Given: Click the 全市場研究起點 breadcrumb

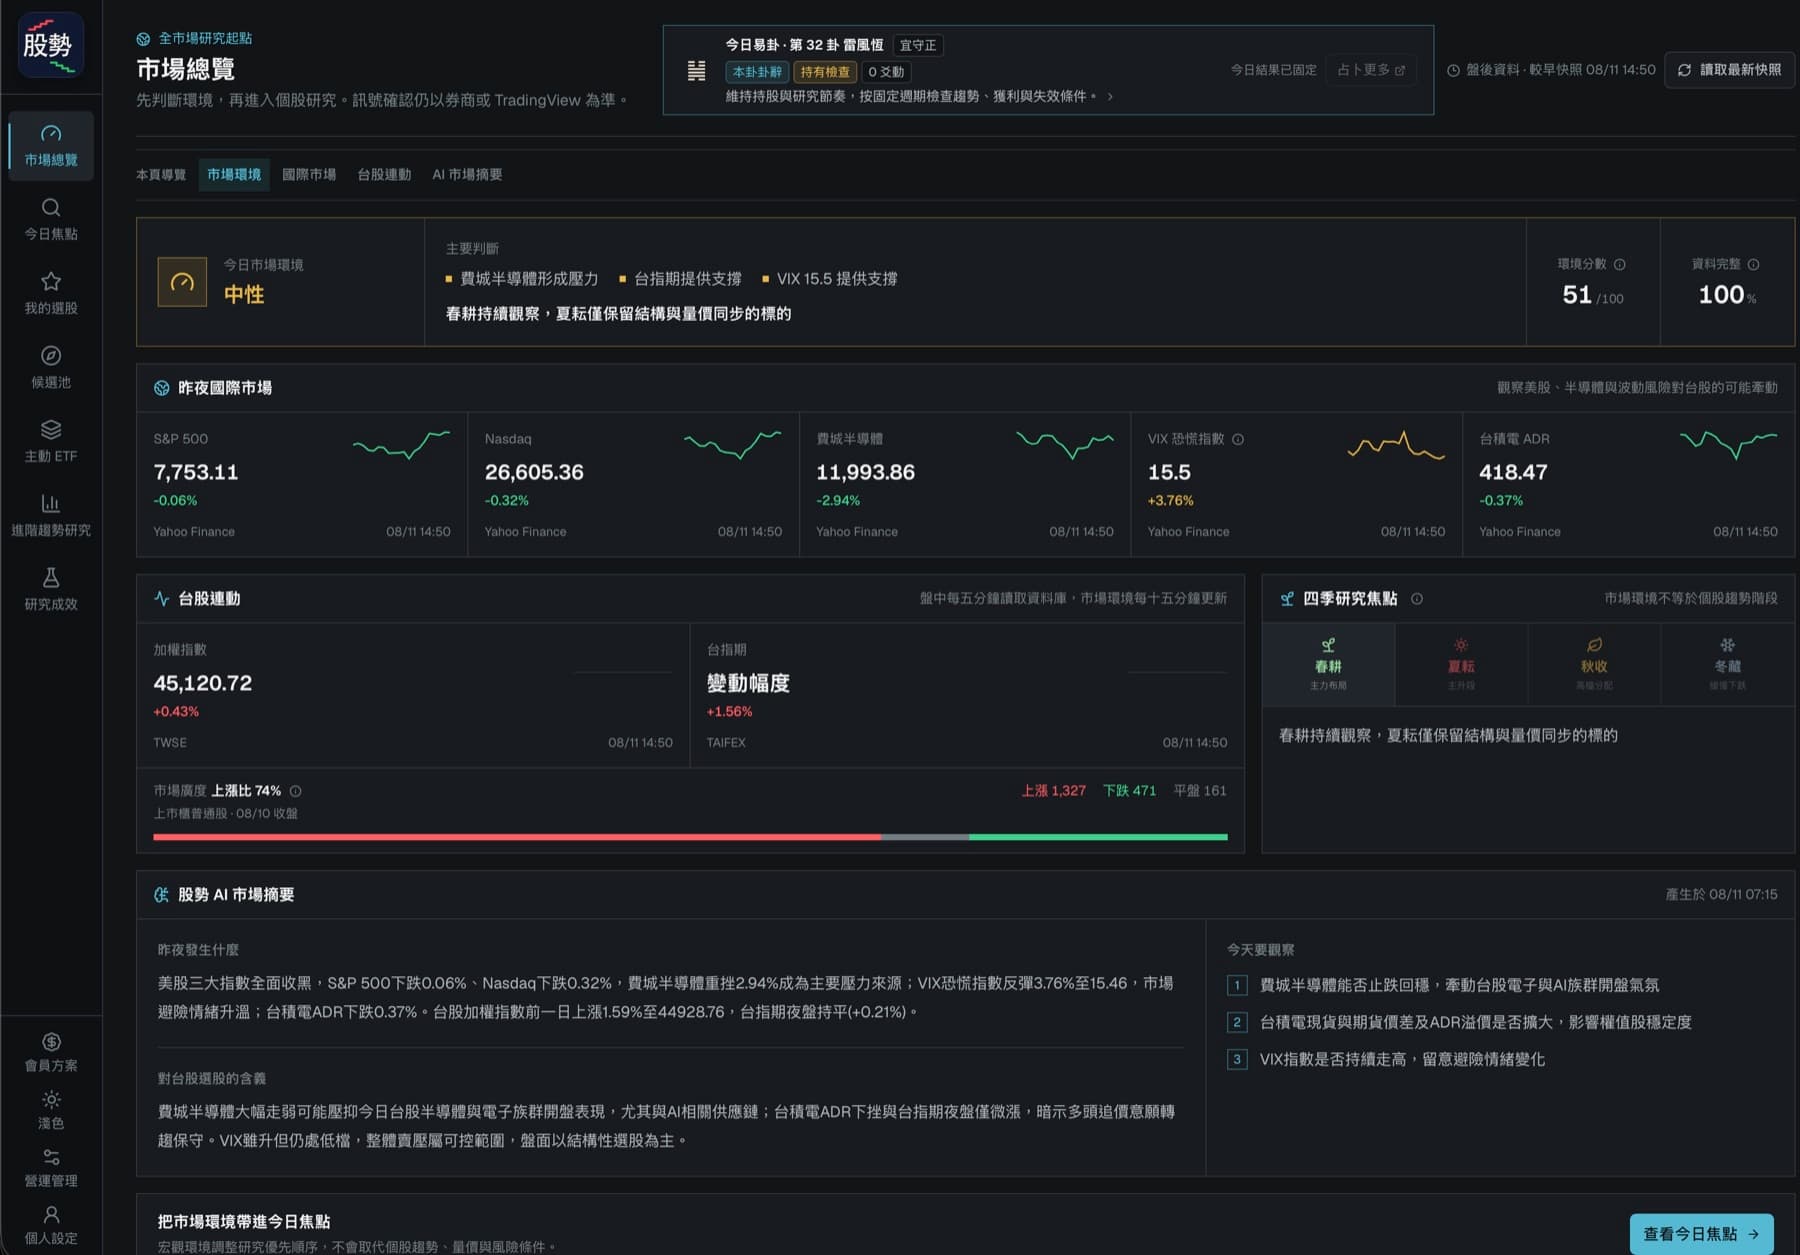Looking at the screenshot, I should point(194,38).
